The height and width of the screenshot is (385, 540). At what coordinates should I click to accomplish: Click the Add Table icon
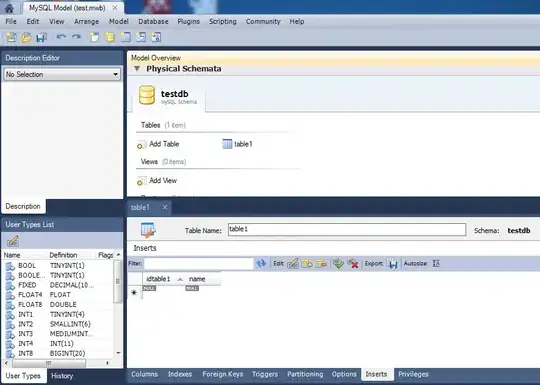pos(141,145)
